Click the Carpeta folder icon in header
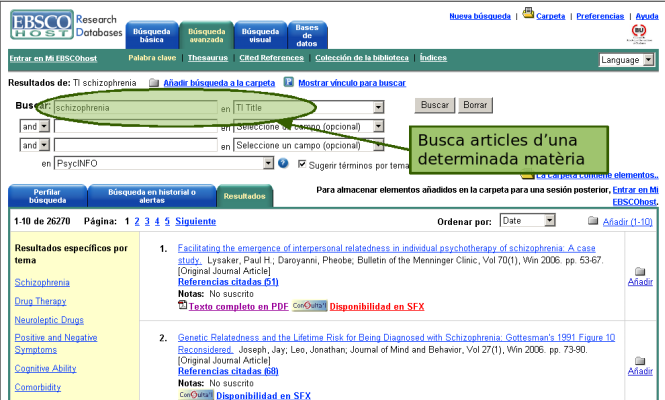The image size is (665, 400). [528, 13]
